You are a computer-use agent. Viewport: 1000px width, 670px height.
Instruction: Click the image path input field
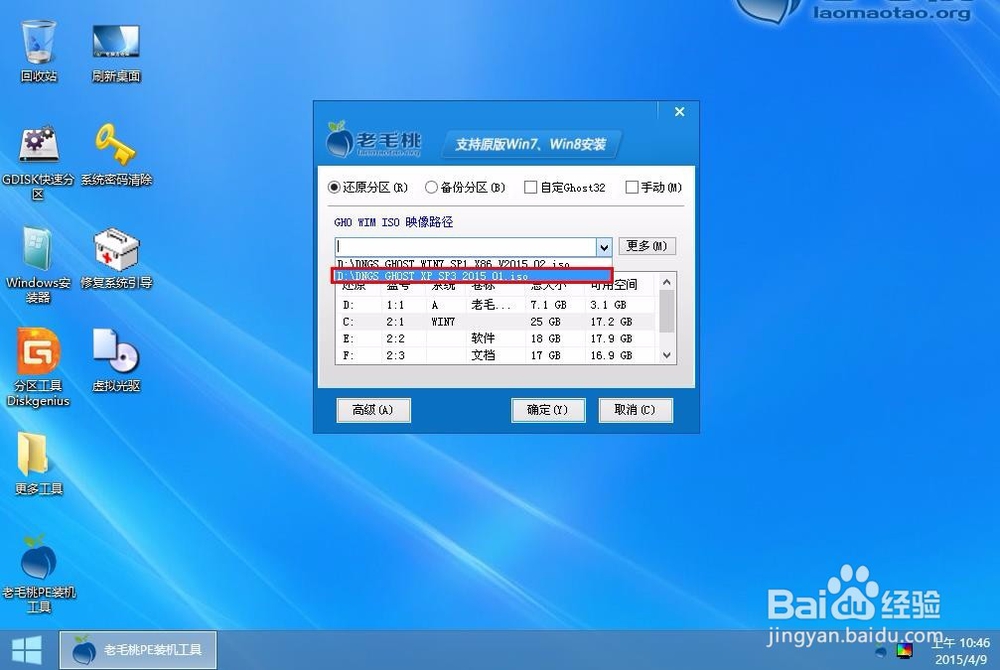coord(466,246)
